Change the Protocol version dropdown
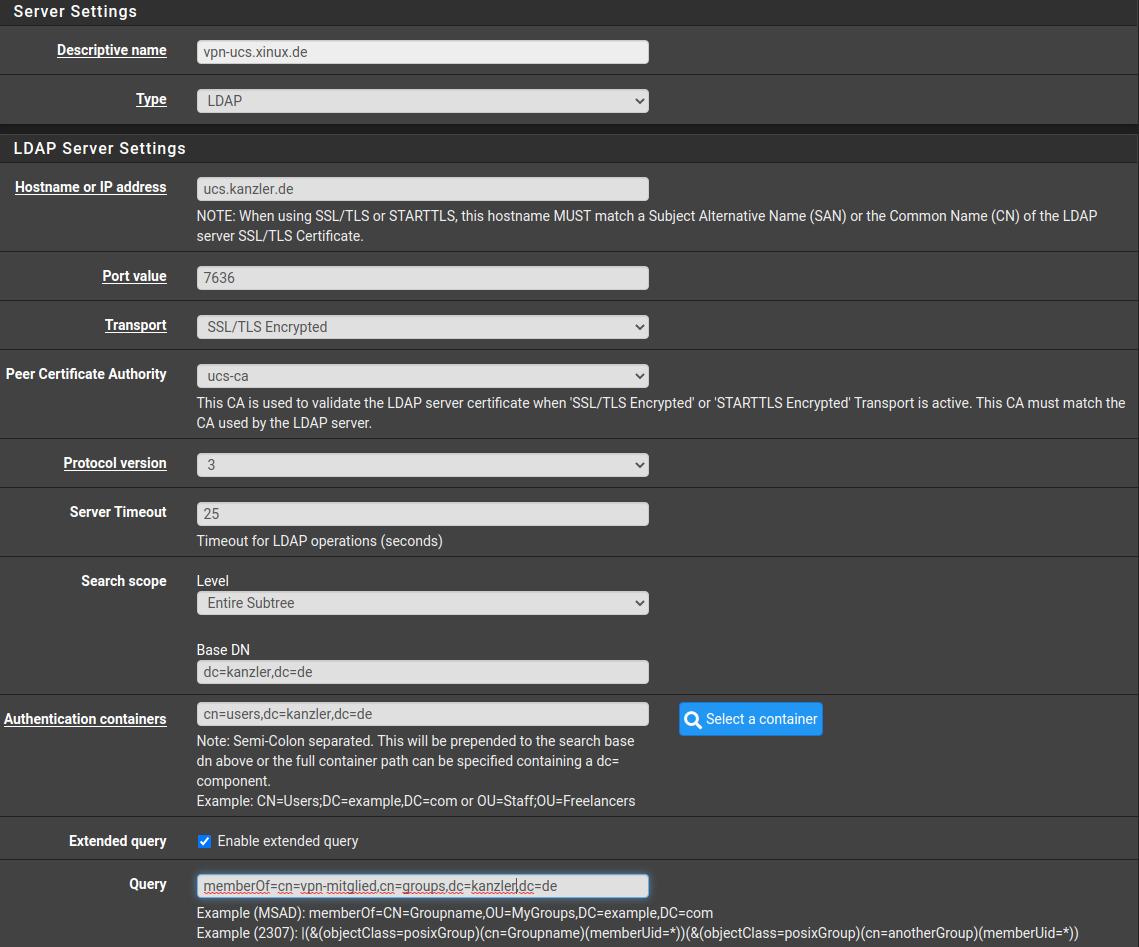Image resolution: width=1139 pixels, height=947 pixels. (x=422, y=465)
